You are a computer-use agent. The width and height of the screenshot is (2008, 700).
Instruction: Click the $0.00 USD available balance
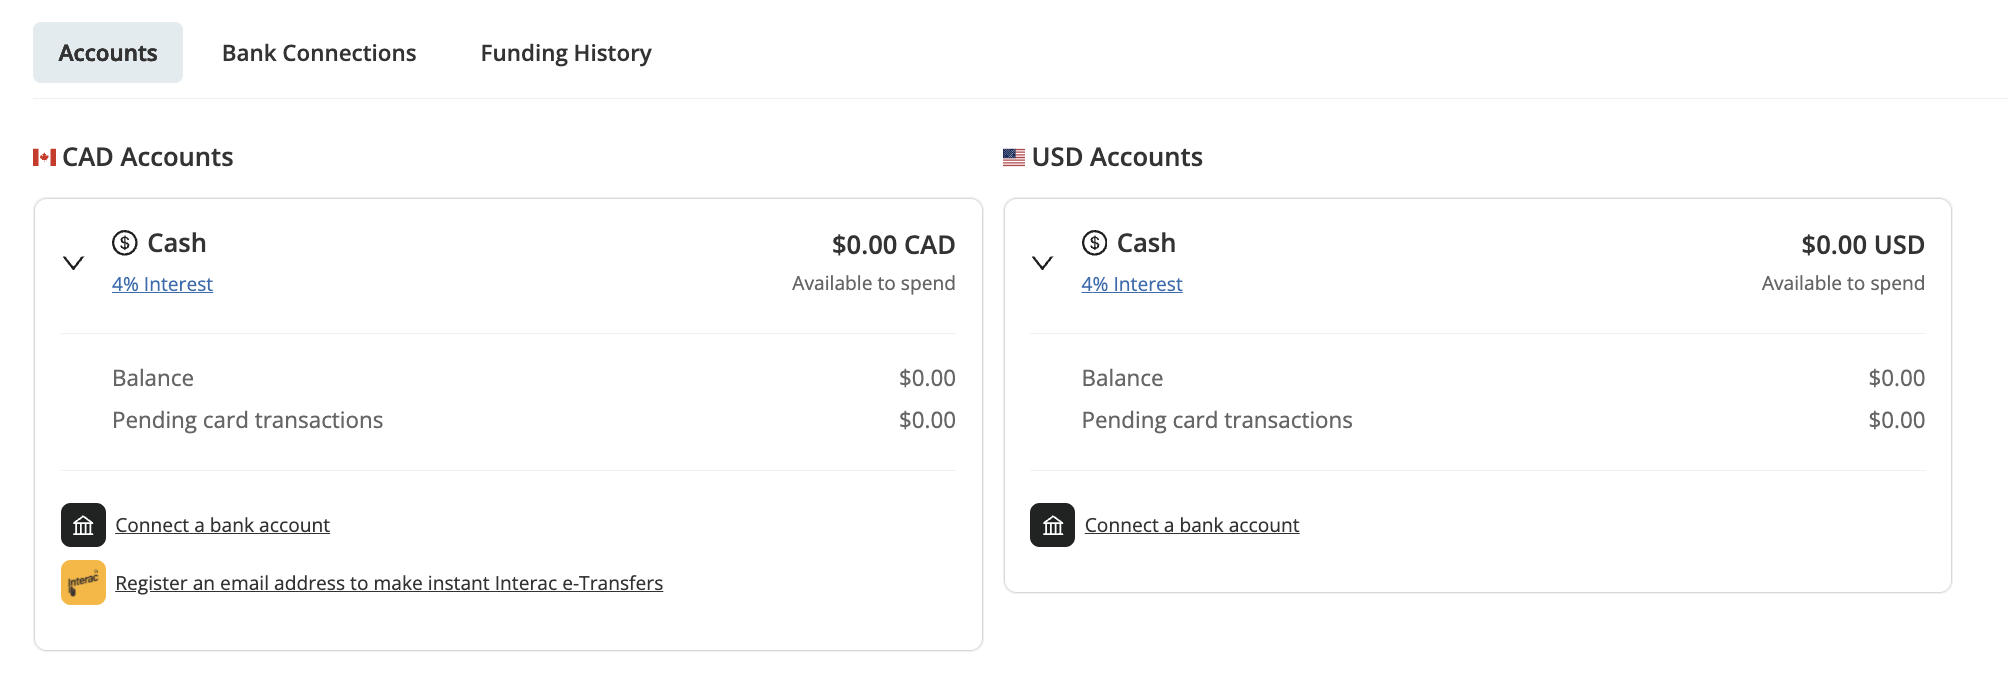tap(1863, 245)
